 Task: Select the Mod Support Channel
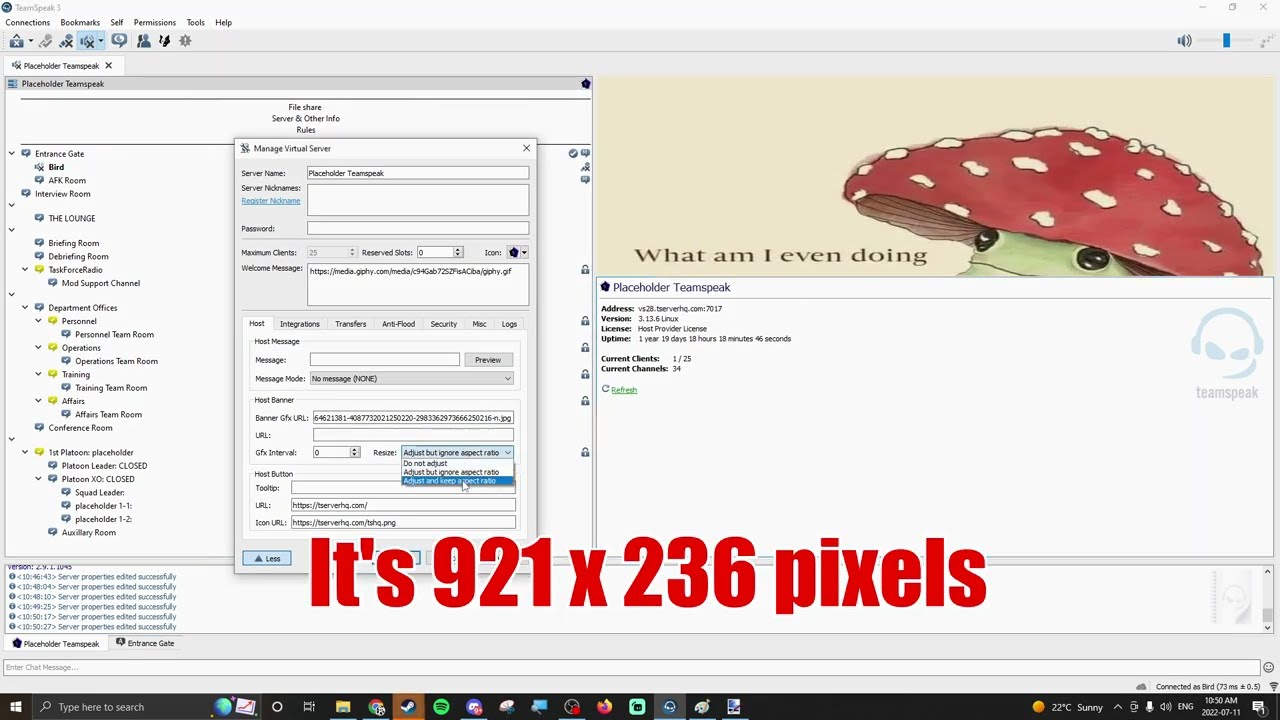101,283
